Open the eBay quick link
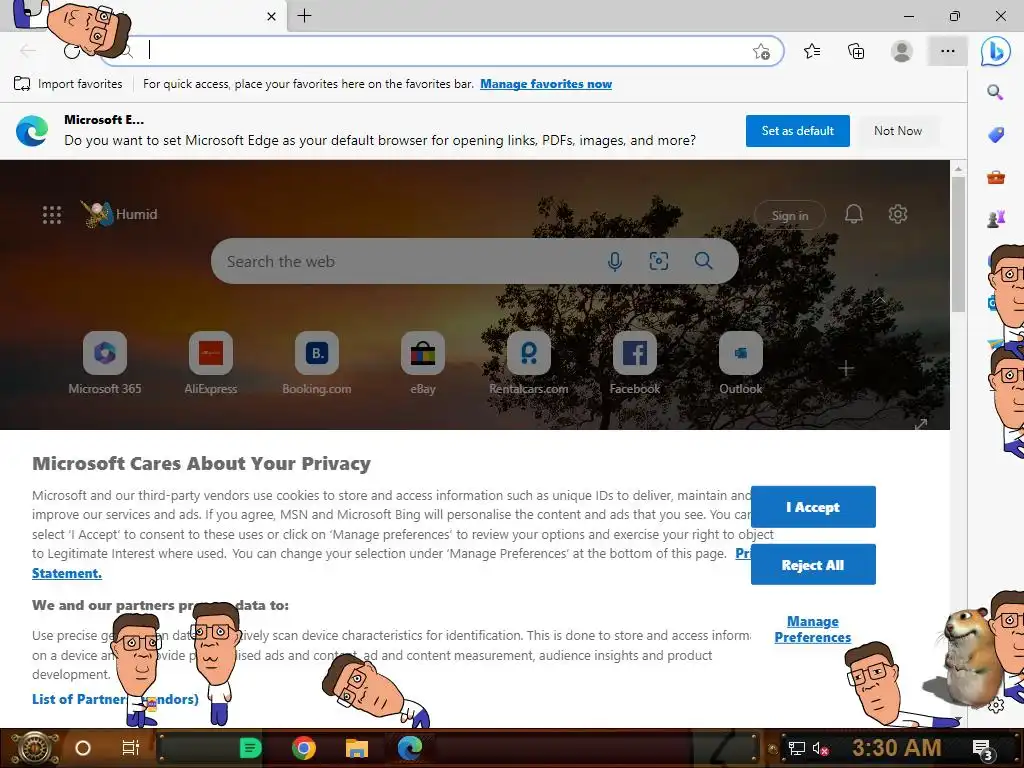Viewport: 1024px width, 768px height. click(423, 363)
